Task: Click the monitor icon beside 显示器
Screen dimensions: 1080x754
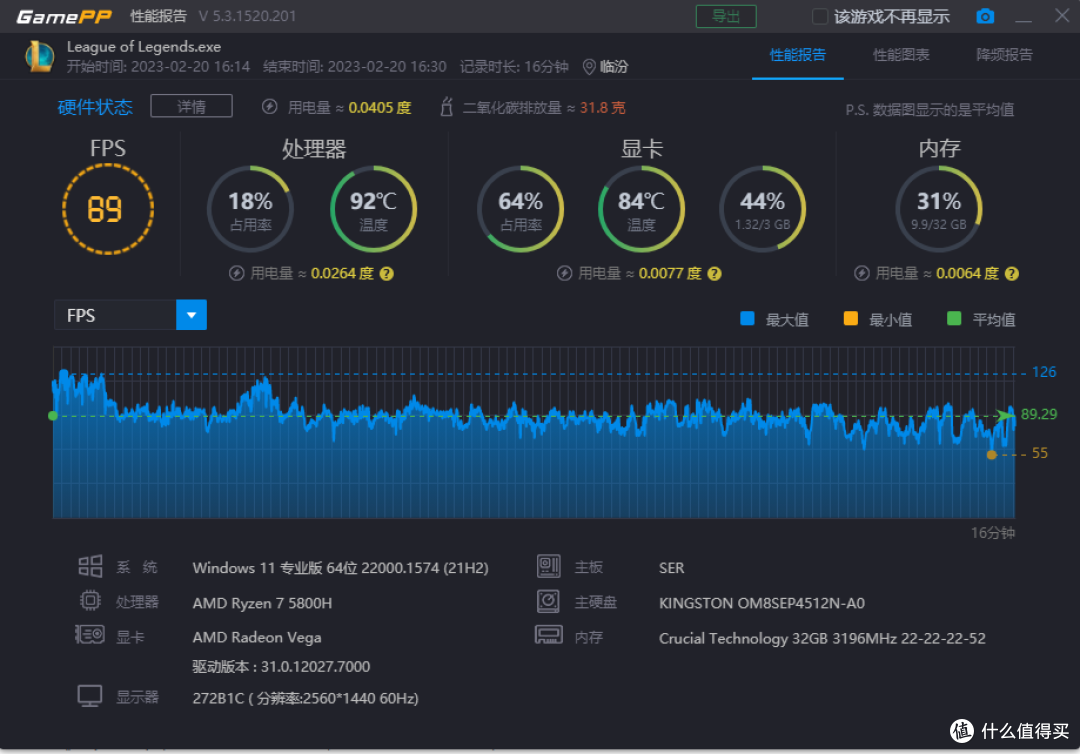Action: tap(90, 696)
